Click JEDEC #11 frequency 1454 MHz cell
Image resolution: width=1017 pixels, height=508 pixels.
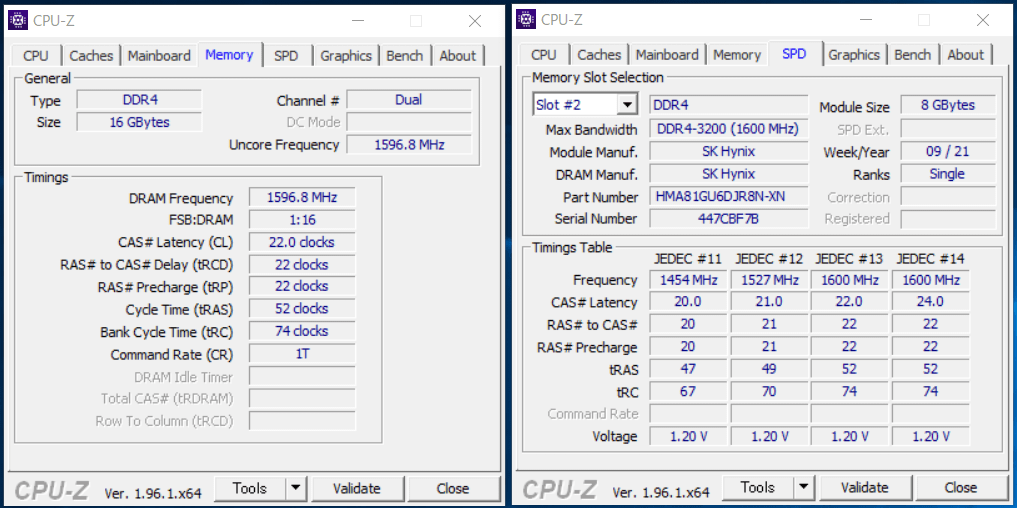tap(688, 280)
